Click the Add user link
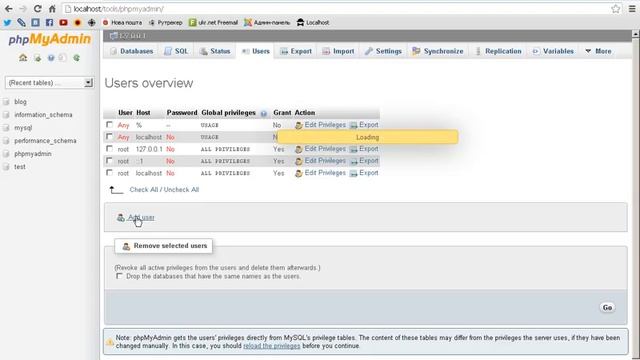 pos(141,218)
